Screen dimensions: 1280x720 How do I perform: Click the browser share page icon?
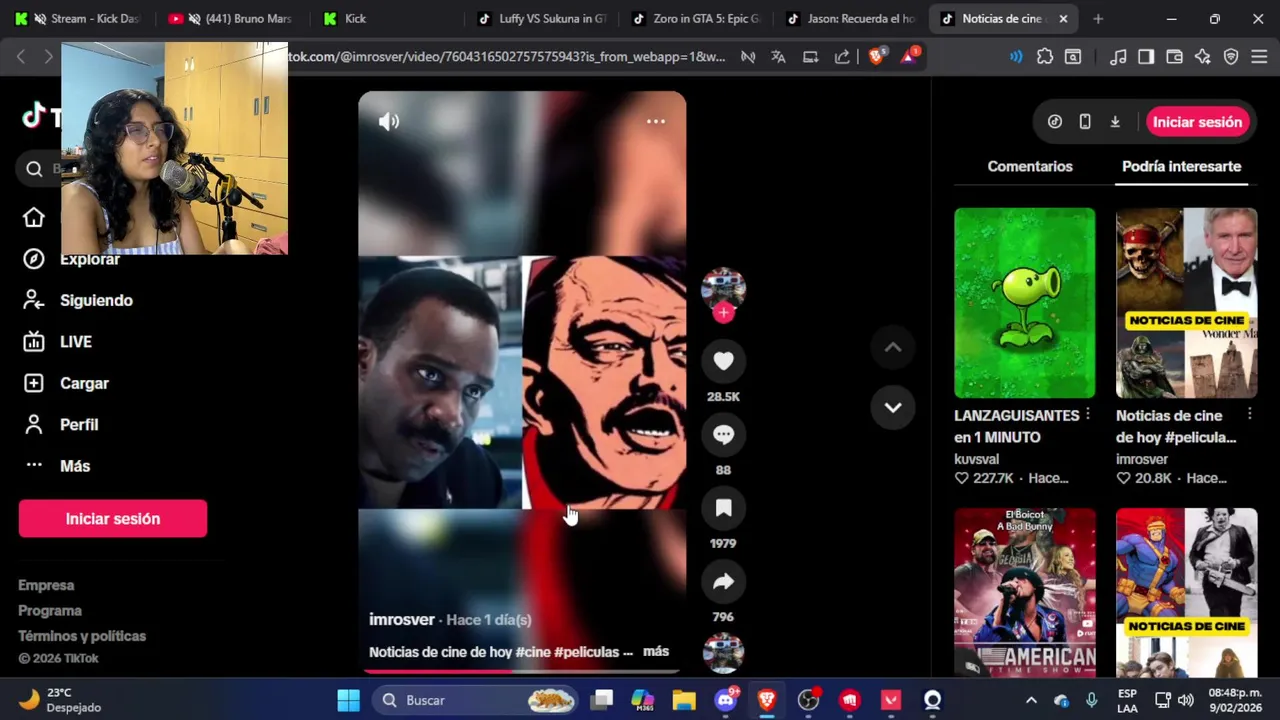tap(842, 57)
